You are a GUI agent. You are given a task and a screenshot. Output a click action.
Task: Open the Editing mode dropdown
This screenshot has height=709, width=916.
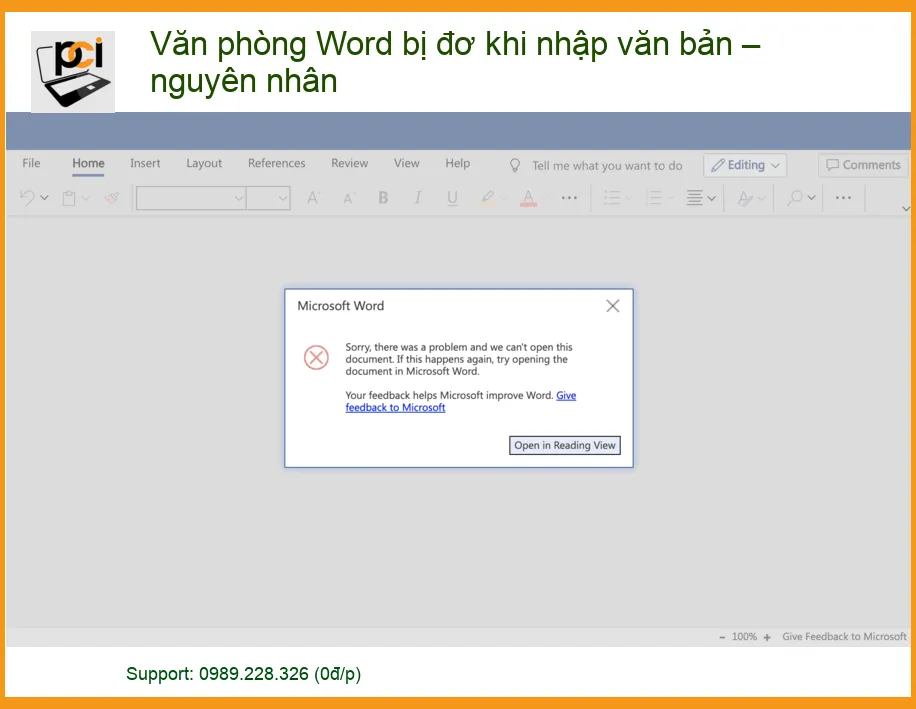(745, 165)
